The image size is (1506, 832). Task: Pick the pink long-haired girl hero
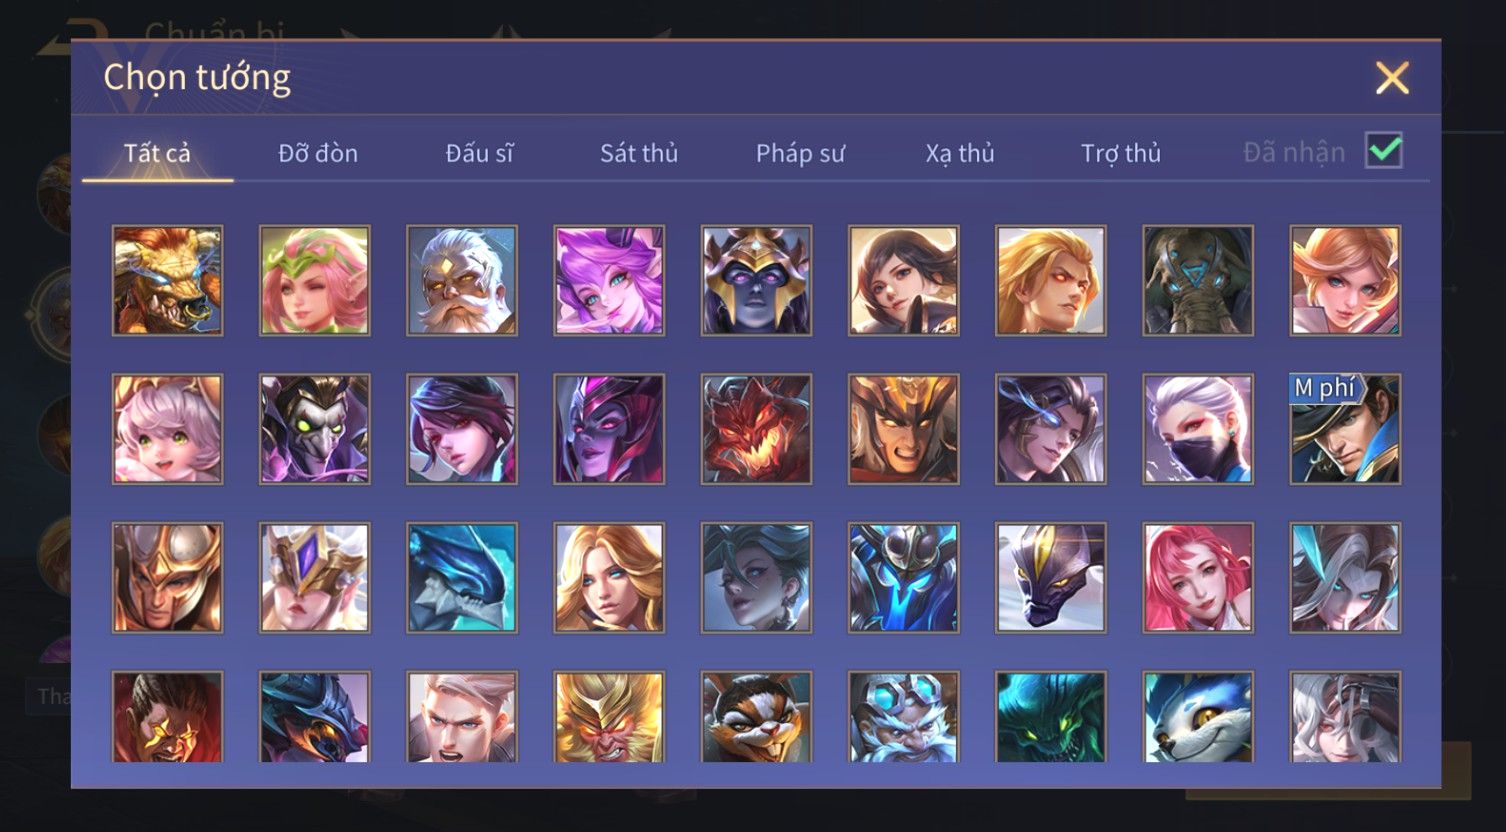click(1198, 578)
